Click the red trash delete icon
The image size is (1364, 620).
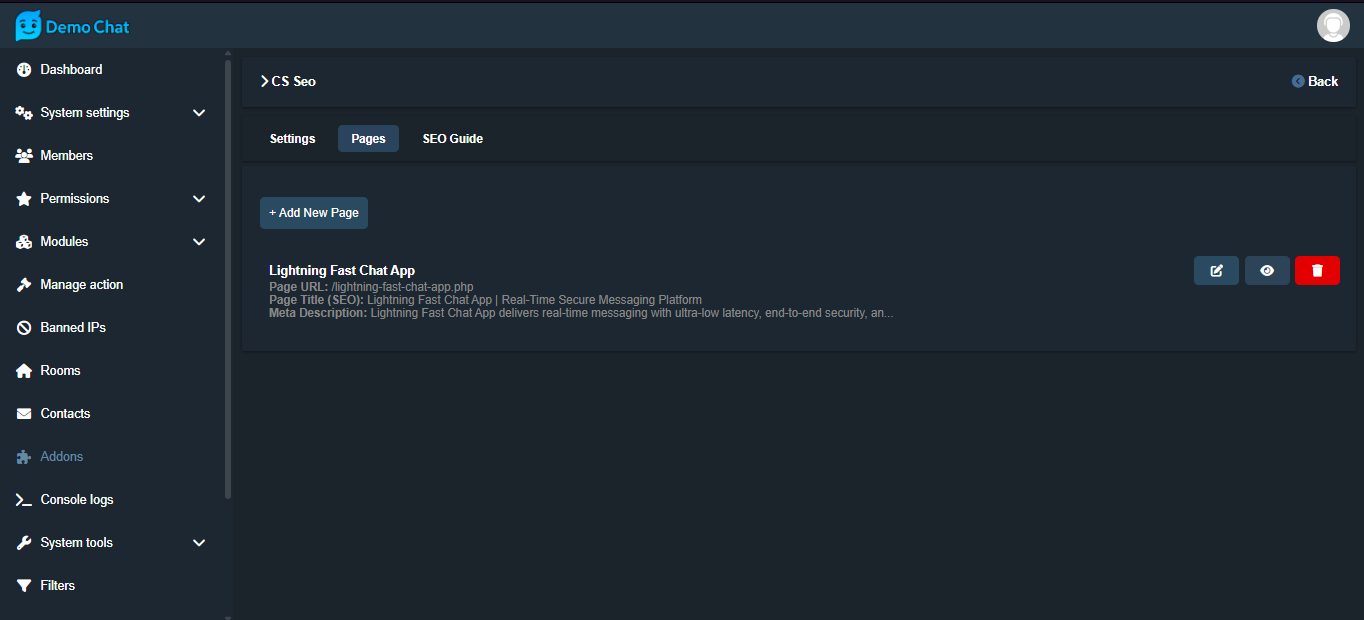(x=1317, y=271)
